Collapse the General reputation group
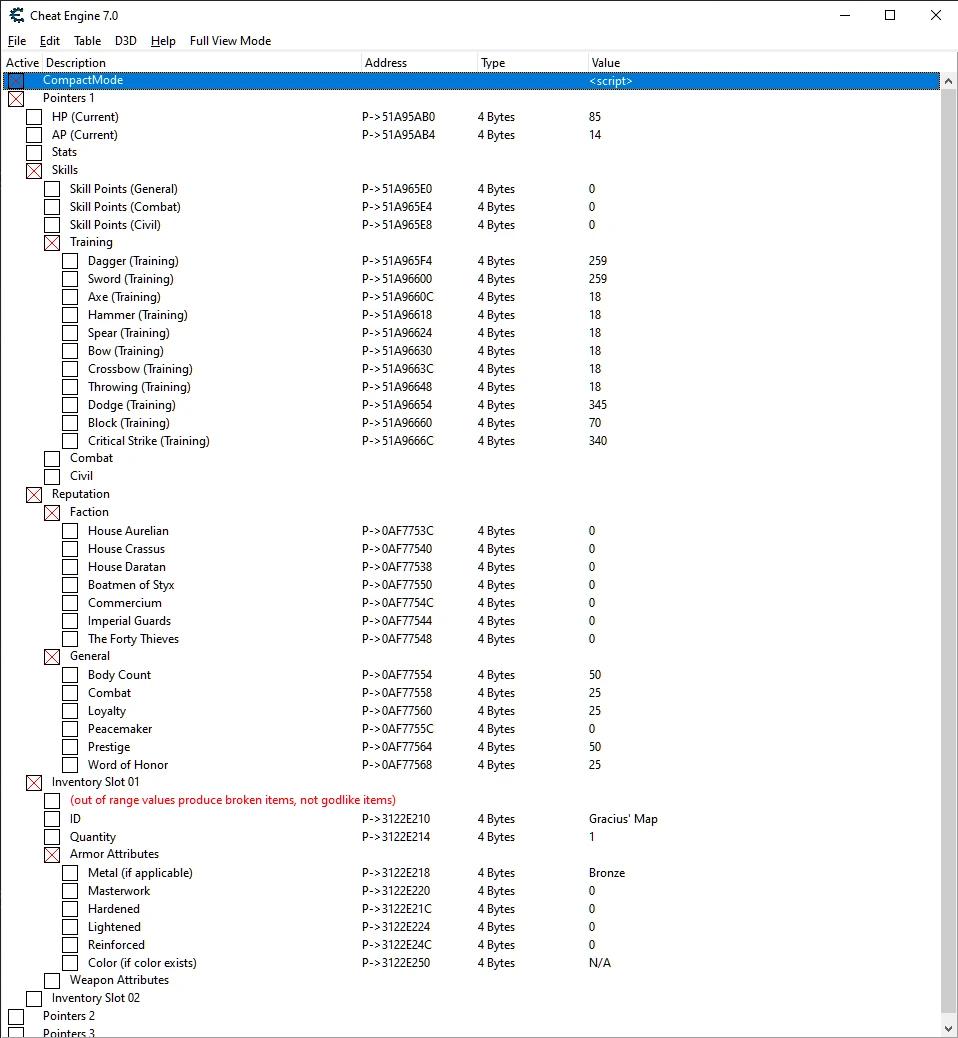Screen dimensions: 958x1038 click(x=52, y=657)
